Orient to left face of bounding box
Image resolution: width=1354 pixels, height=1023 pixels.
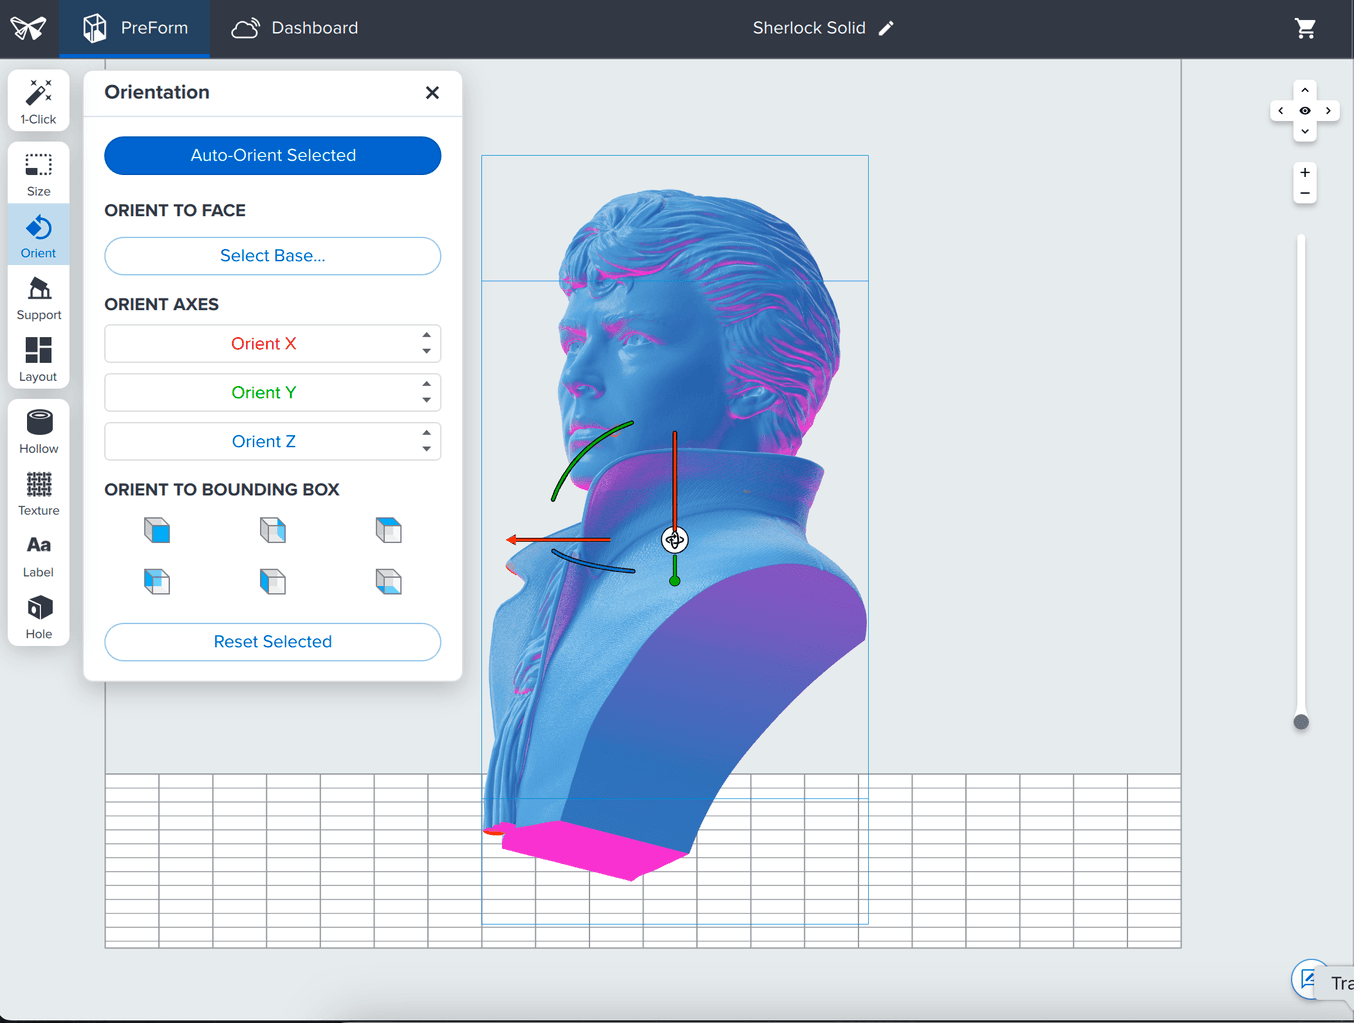[x=273, y=581]
